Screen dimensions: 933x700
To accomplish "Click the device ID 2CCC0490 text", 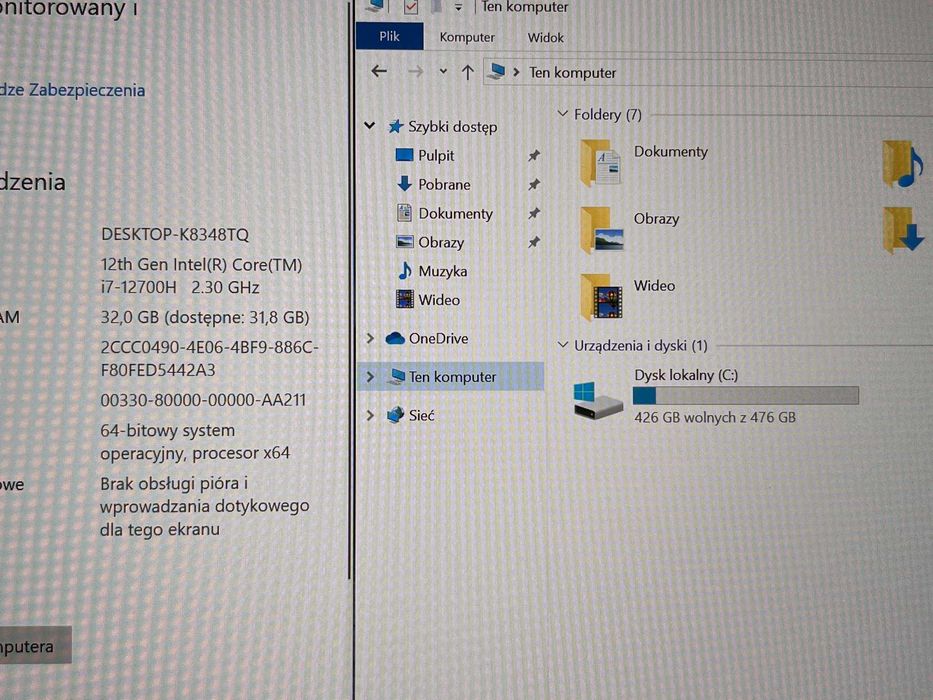I will point(209,358).
